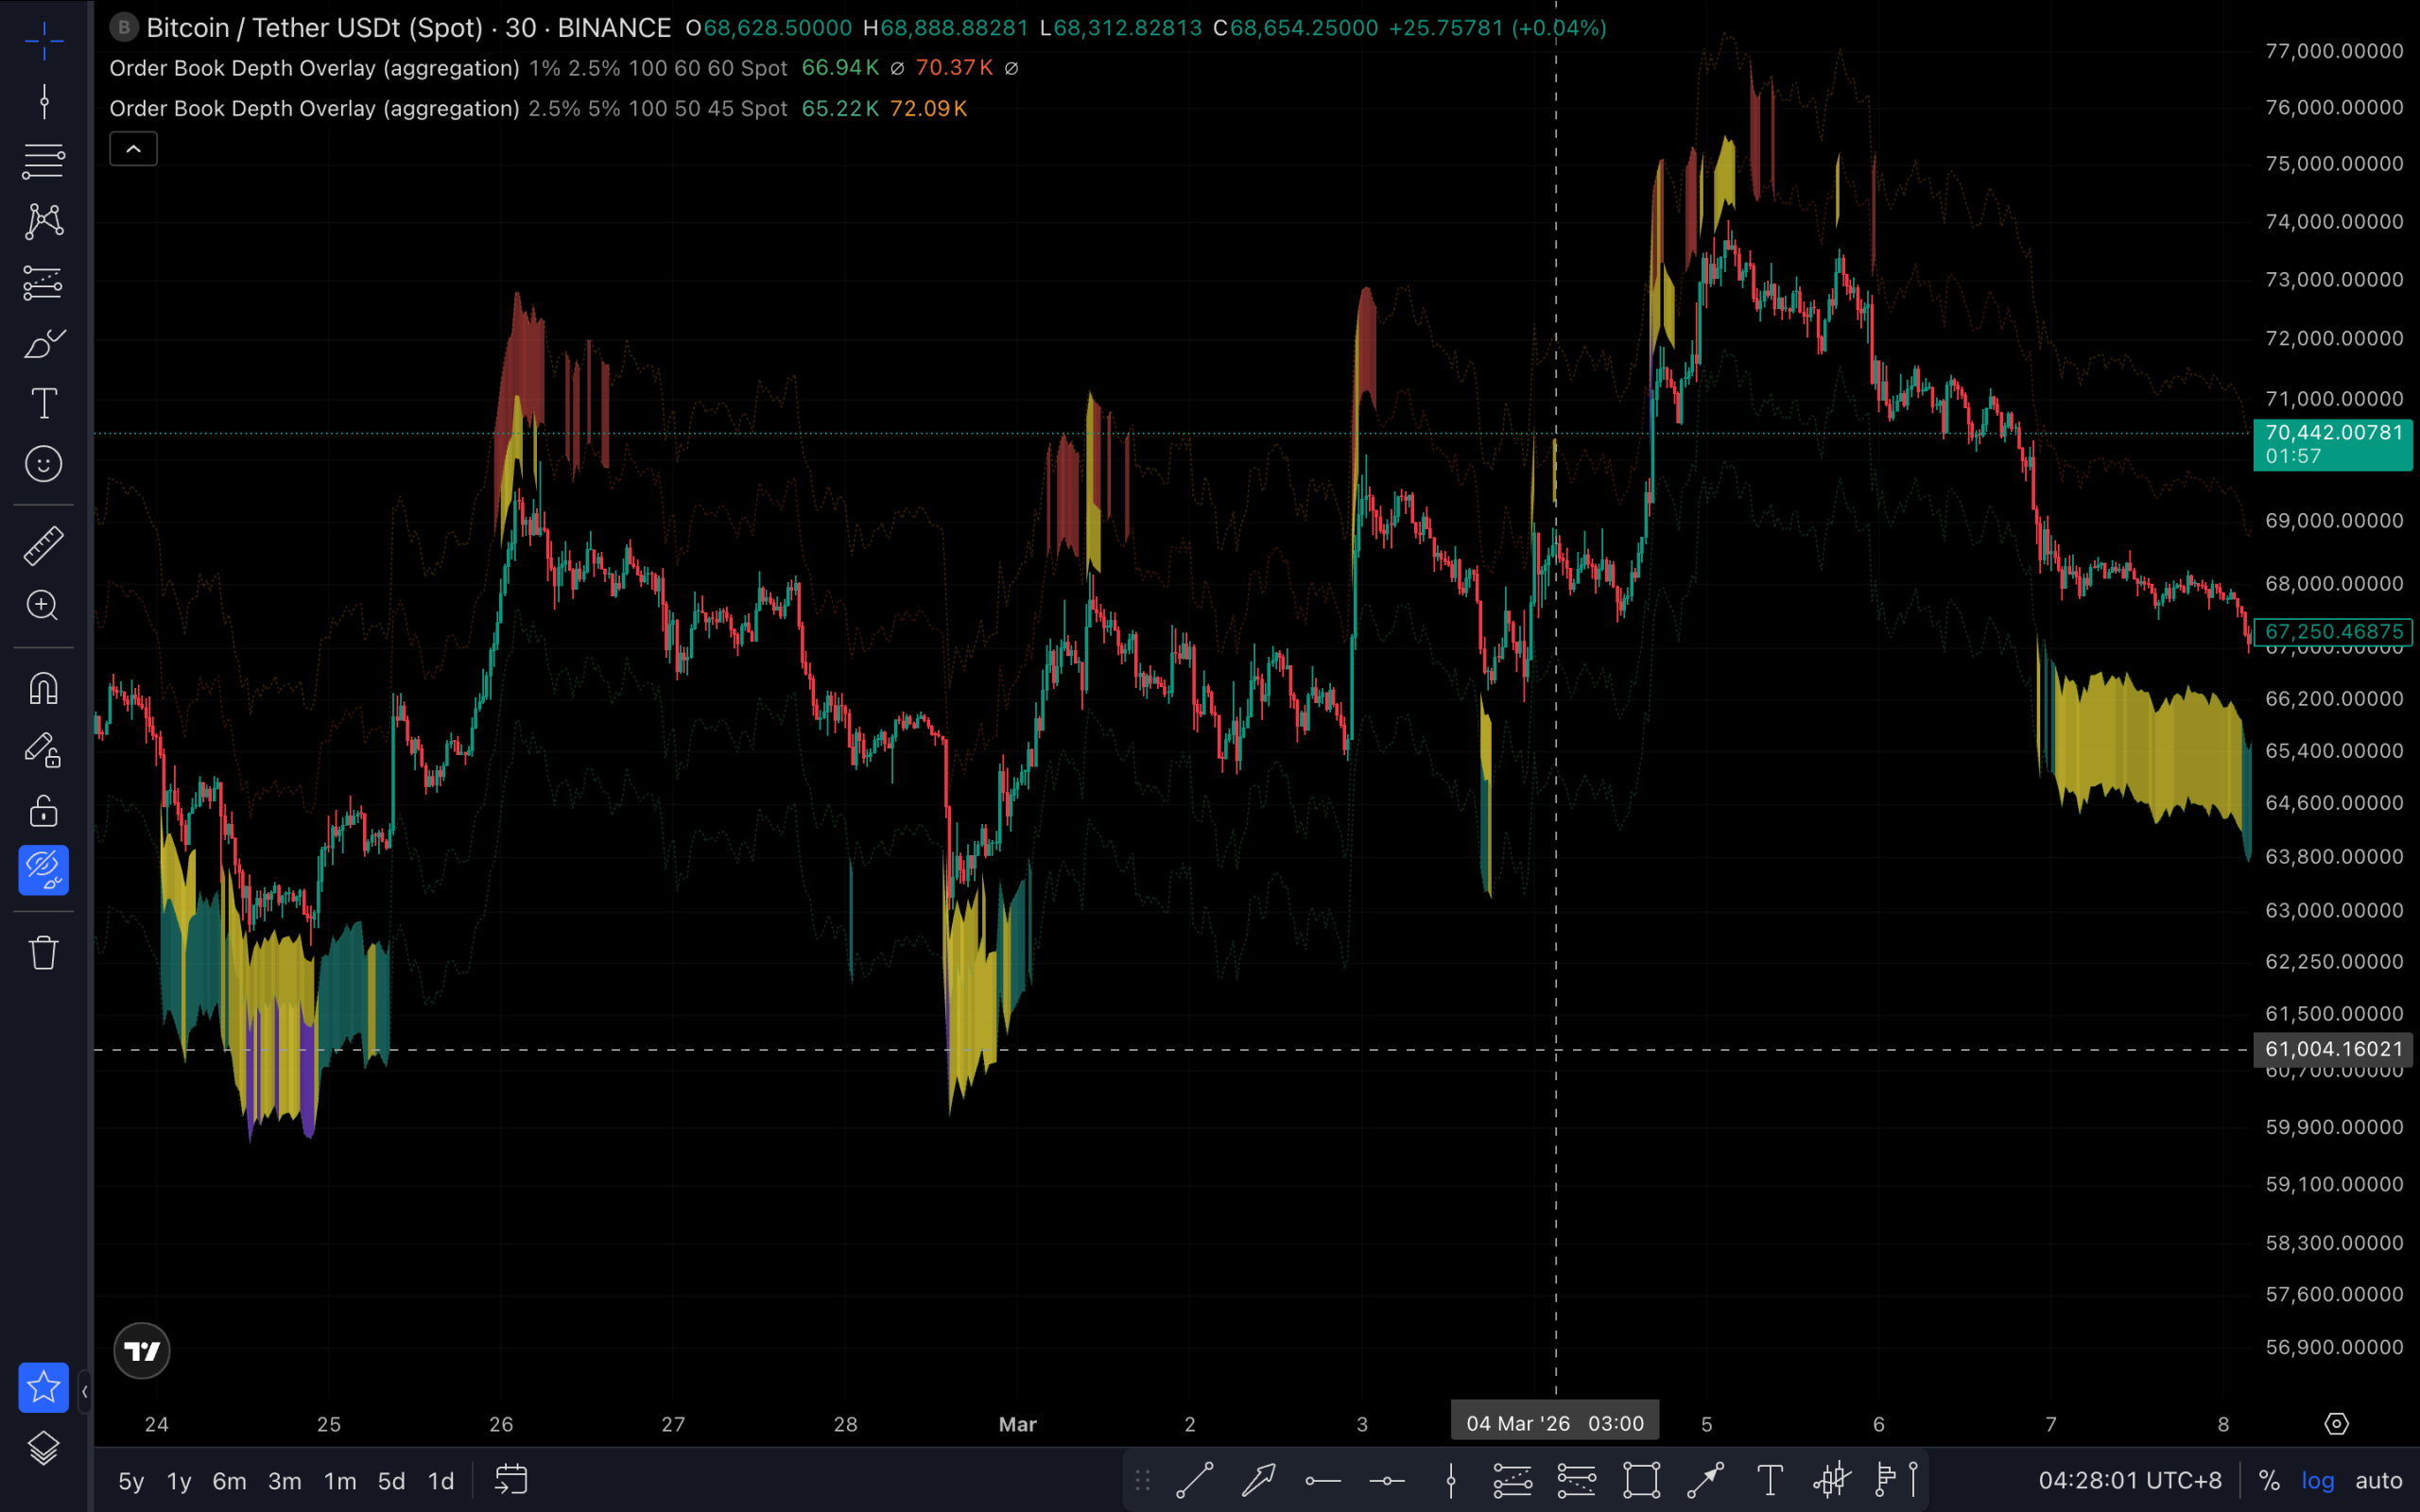This screenshot has height=1512, width=2420.
Task: Switch to 3m date range
Action: (x=284, y=1481)
